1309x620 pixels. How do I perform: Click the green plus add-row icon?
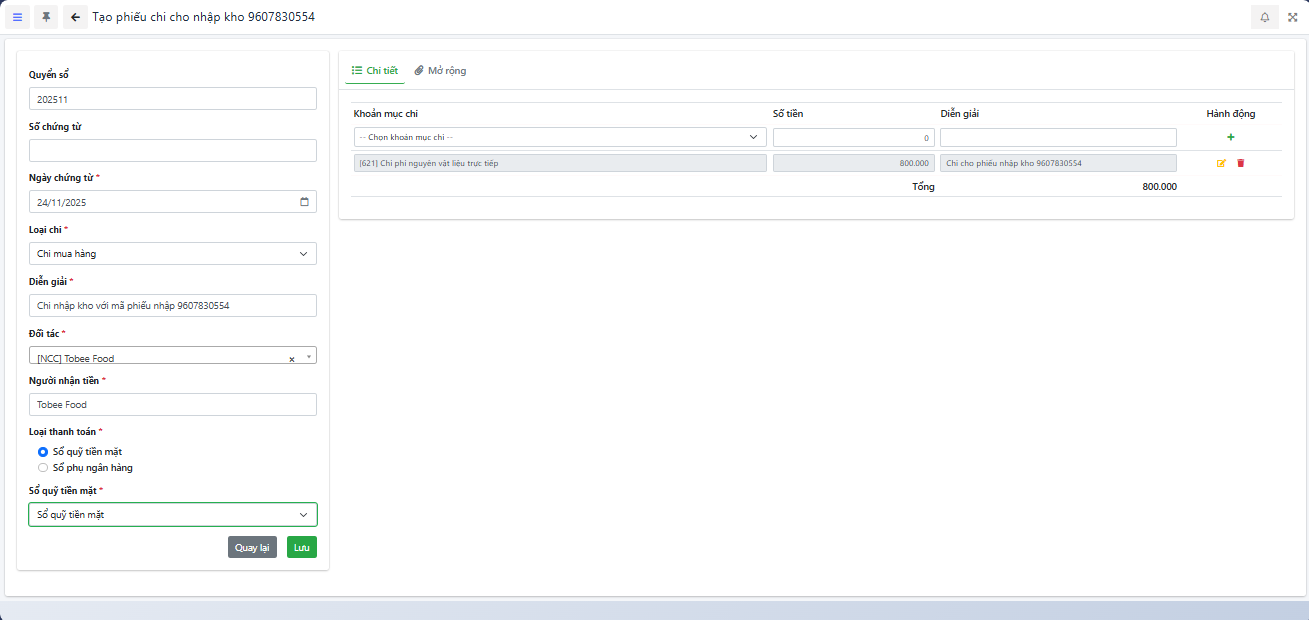click(1230, 137)
